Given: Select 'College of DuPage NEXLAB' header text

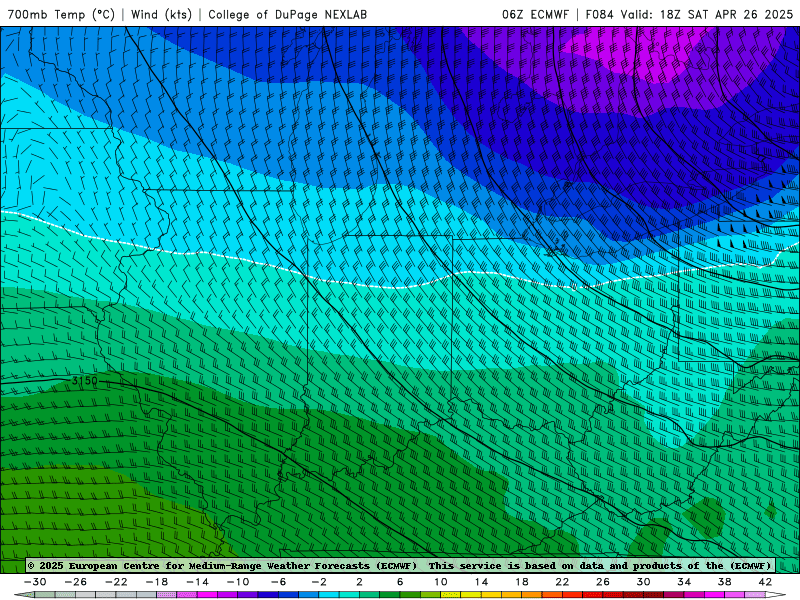Looking at the screenshot, I should tap(287, 14).
